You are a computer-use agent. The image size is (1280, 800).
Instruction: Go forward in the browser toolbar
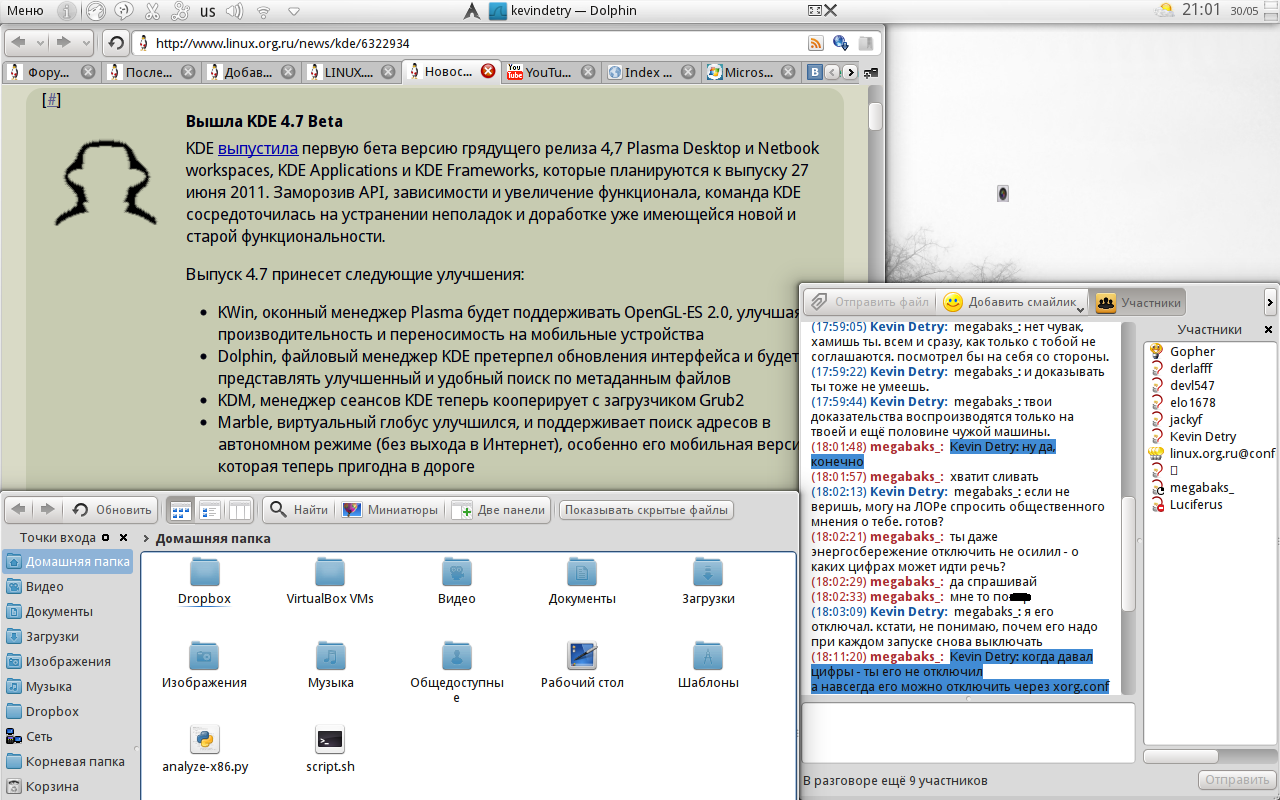(63, 43)
